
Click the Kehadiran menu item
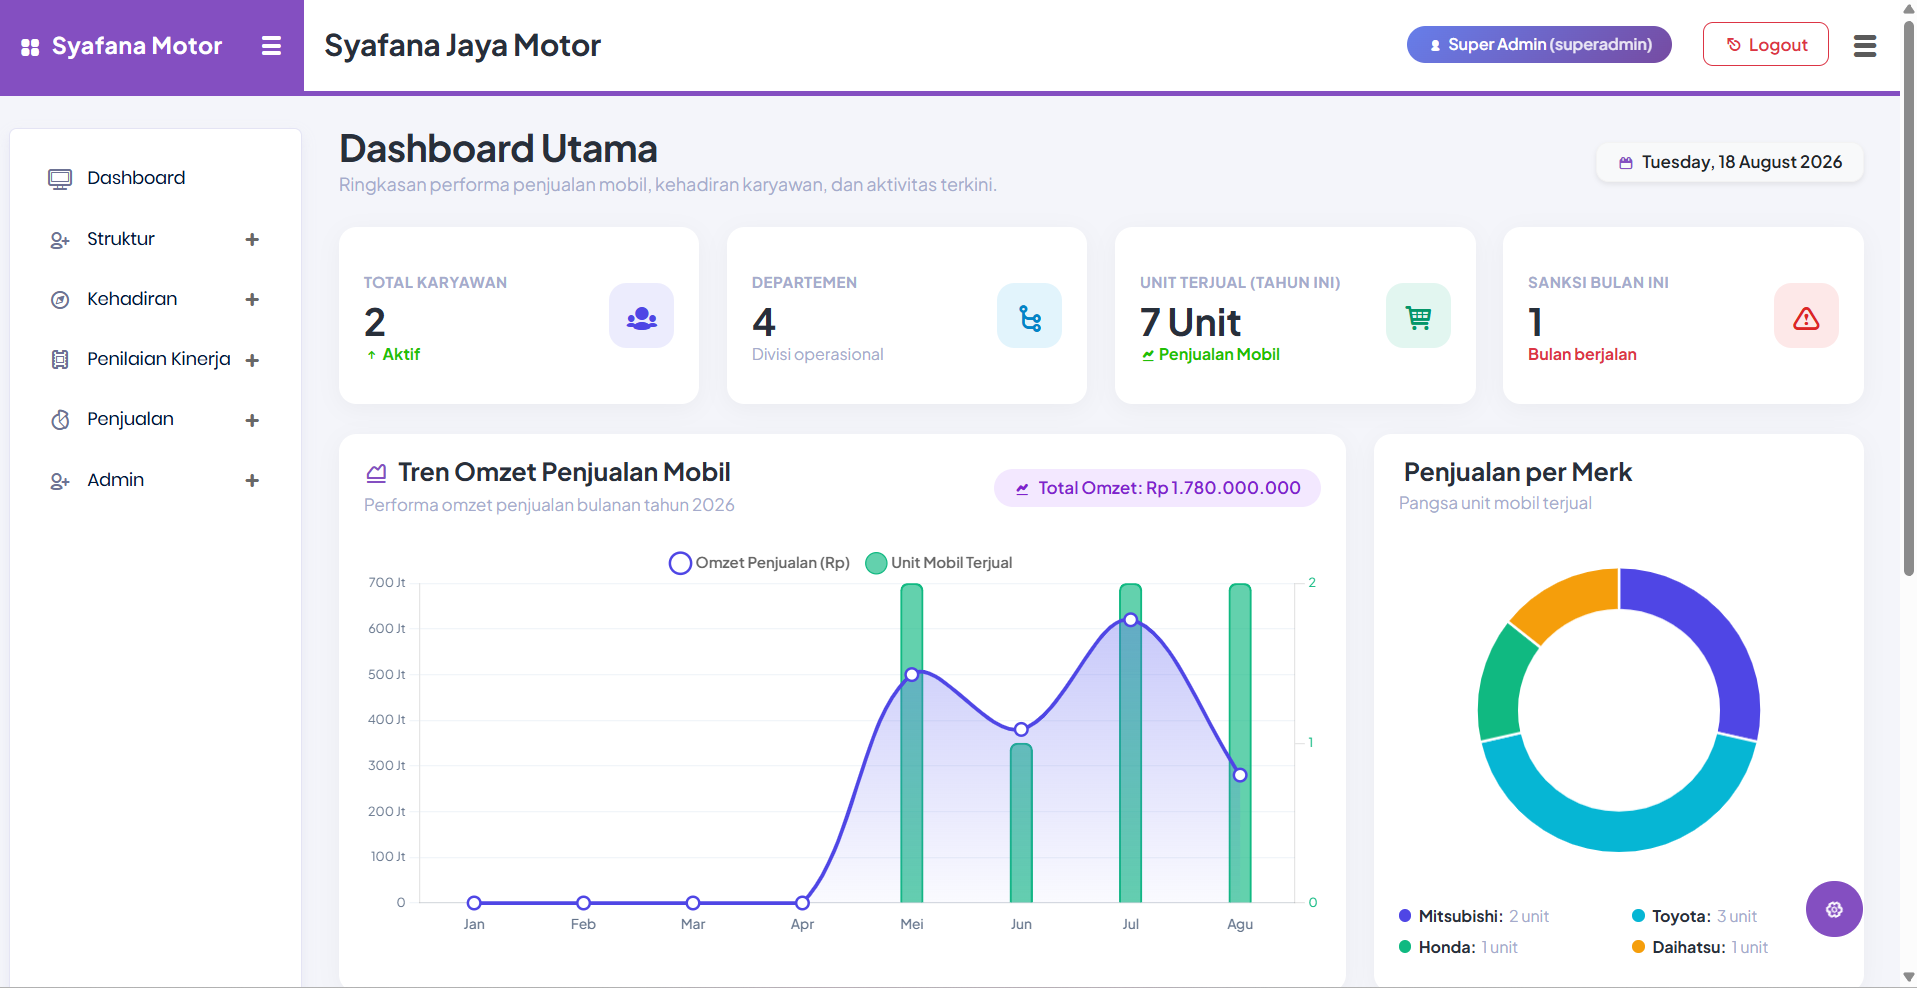[132, 299]
